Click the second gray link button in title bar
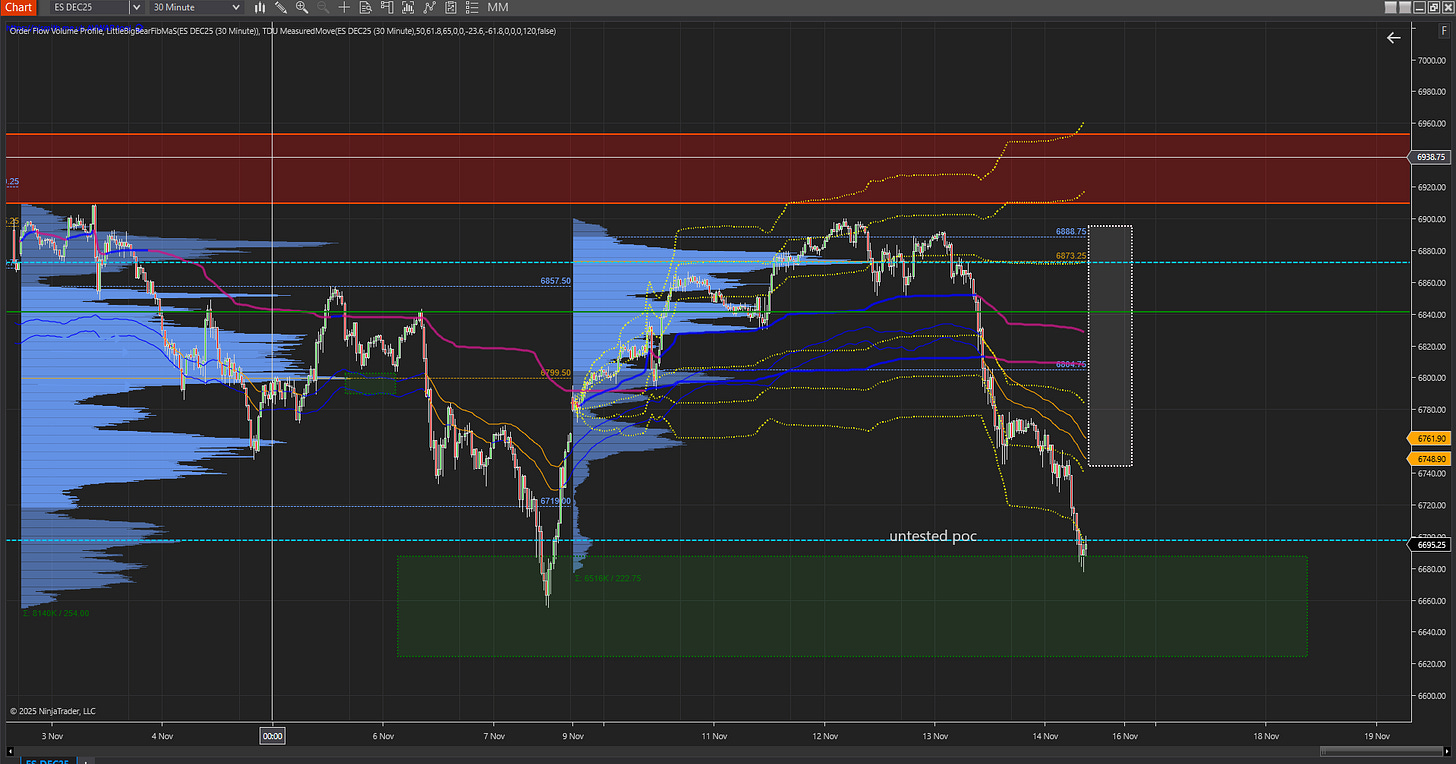The height and width of the screenshot is (764, 1456). coord(1405,7)
